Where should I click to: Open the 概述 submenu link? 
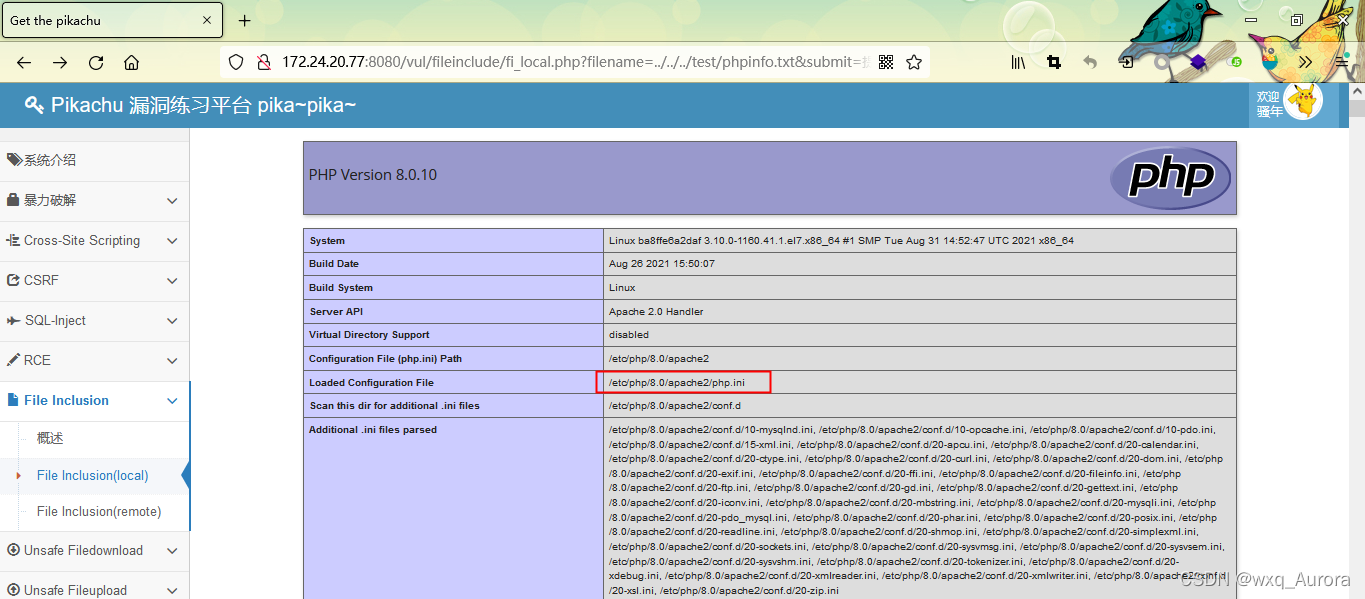tap(50, 438)
